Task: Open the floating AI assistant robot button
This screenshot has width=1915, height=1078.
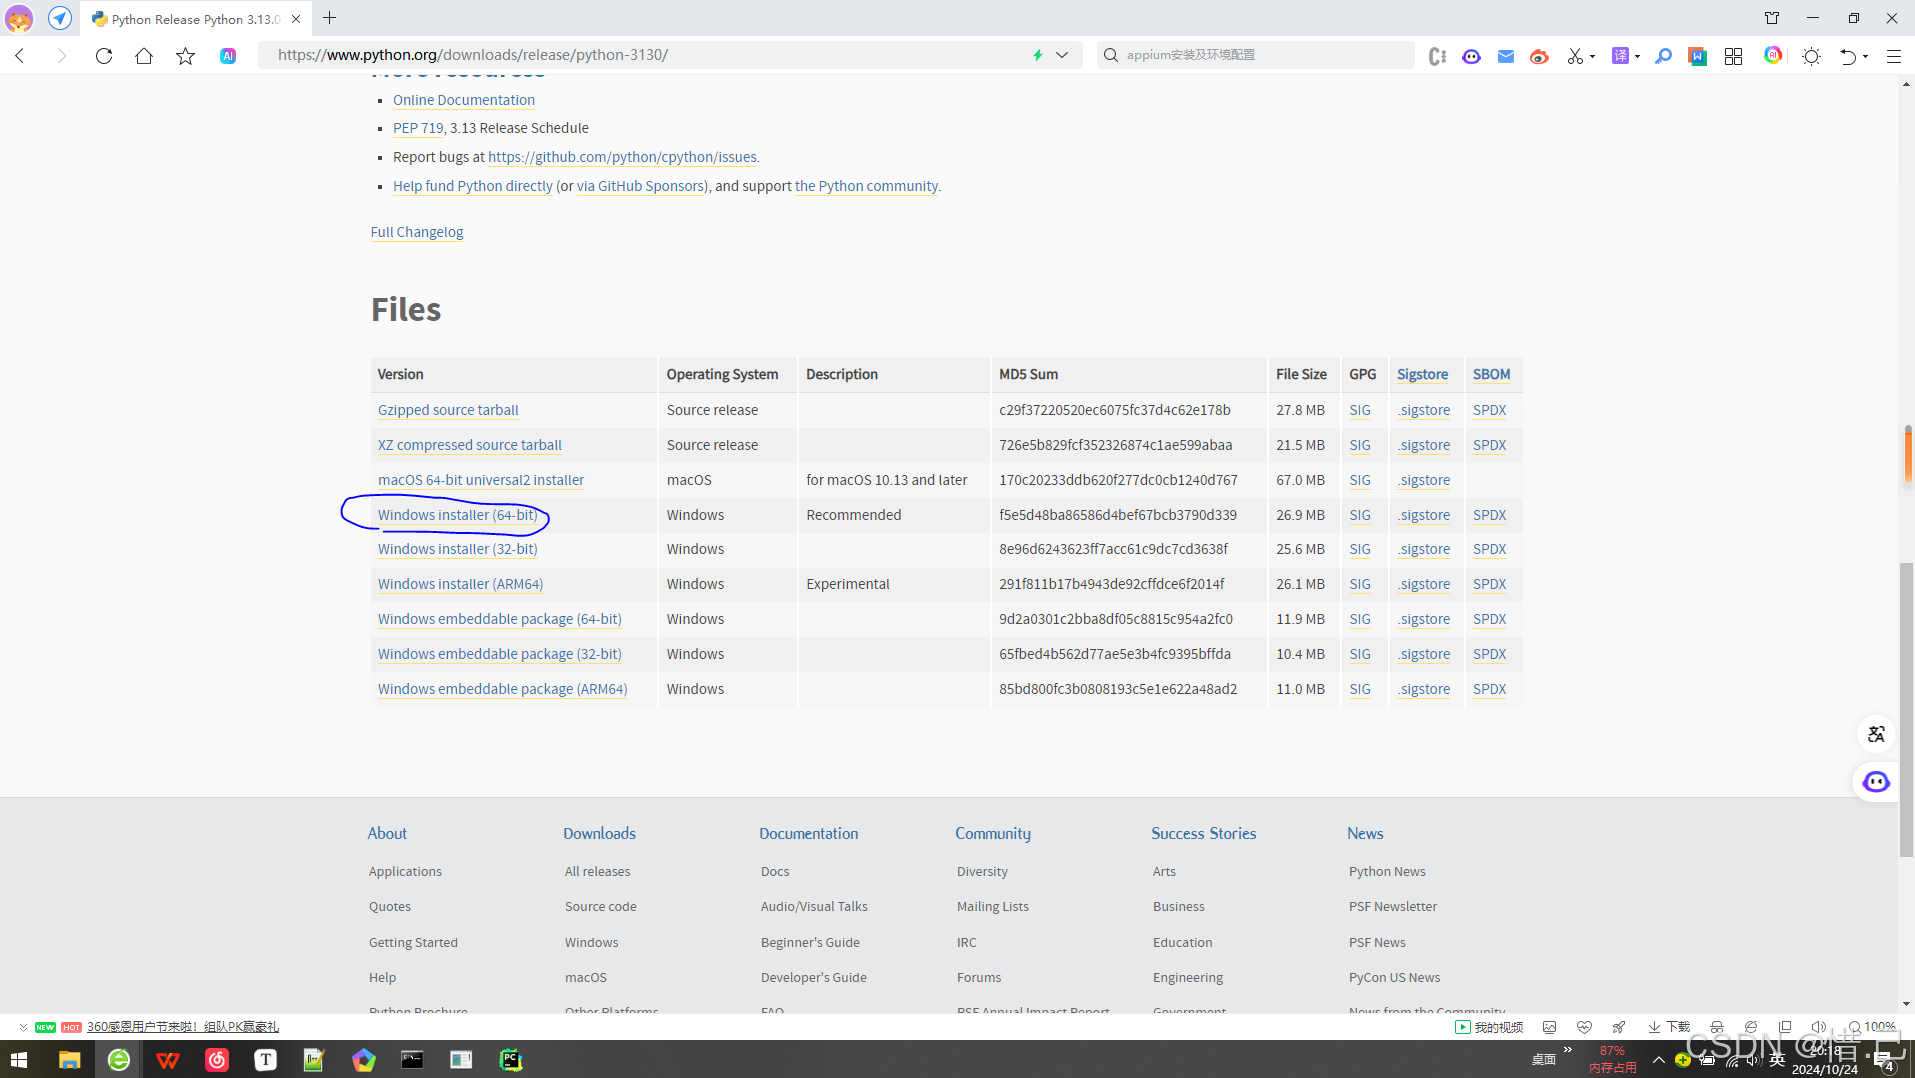Action: (1876, 782)
